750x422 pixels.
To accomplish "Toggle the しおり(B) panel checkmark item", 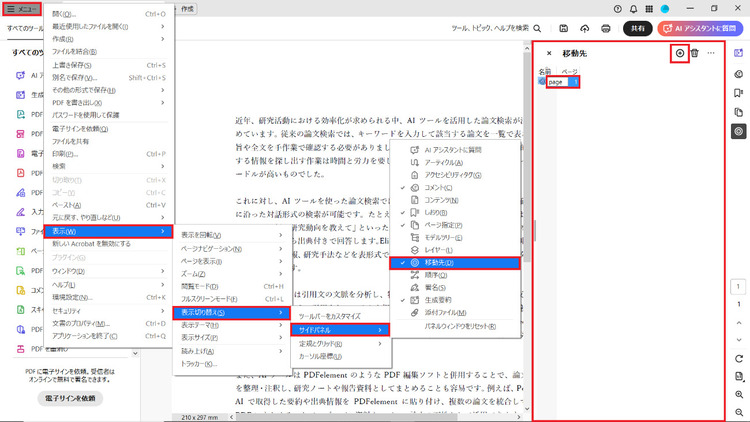I will coord(455,212).
